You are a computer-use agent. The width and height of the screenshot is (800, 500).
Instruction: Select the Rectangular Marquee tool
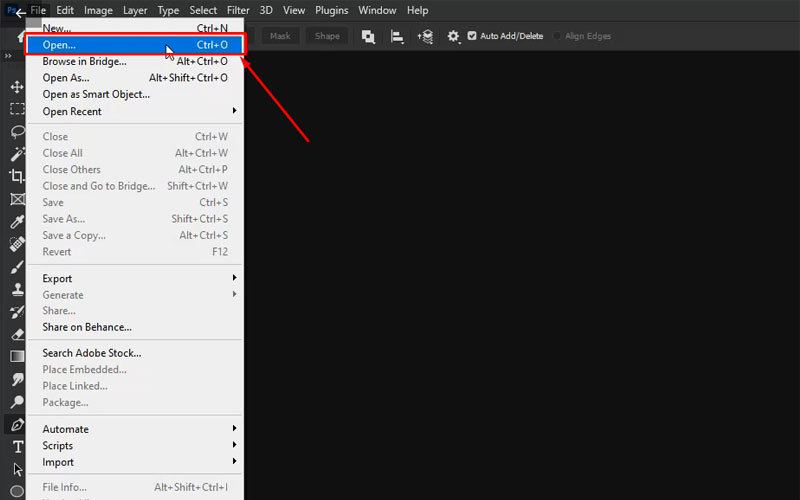tap(17, 109)
